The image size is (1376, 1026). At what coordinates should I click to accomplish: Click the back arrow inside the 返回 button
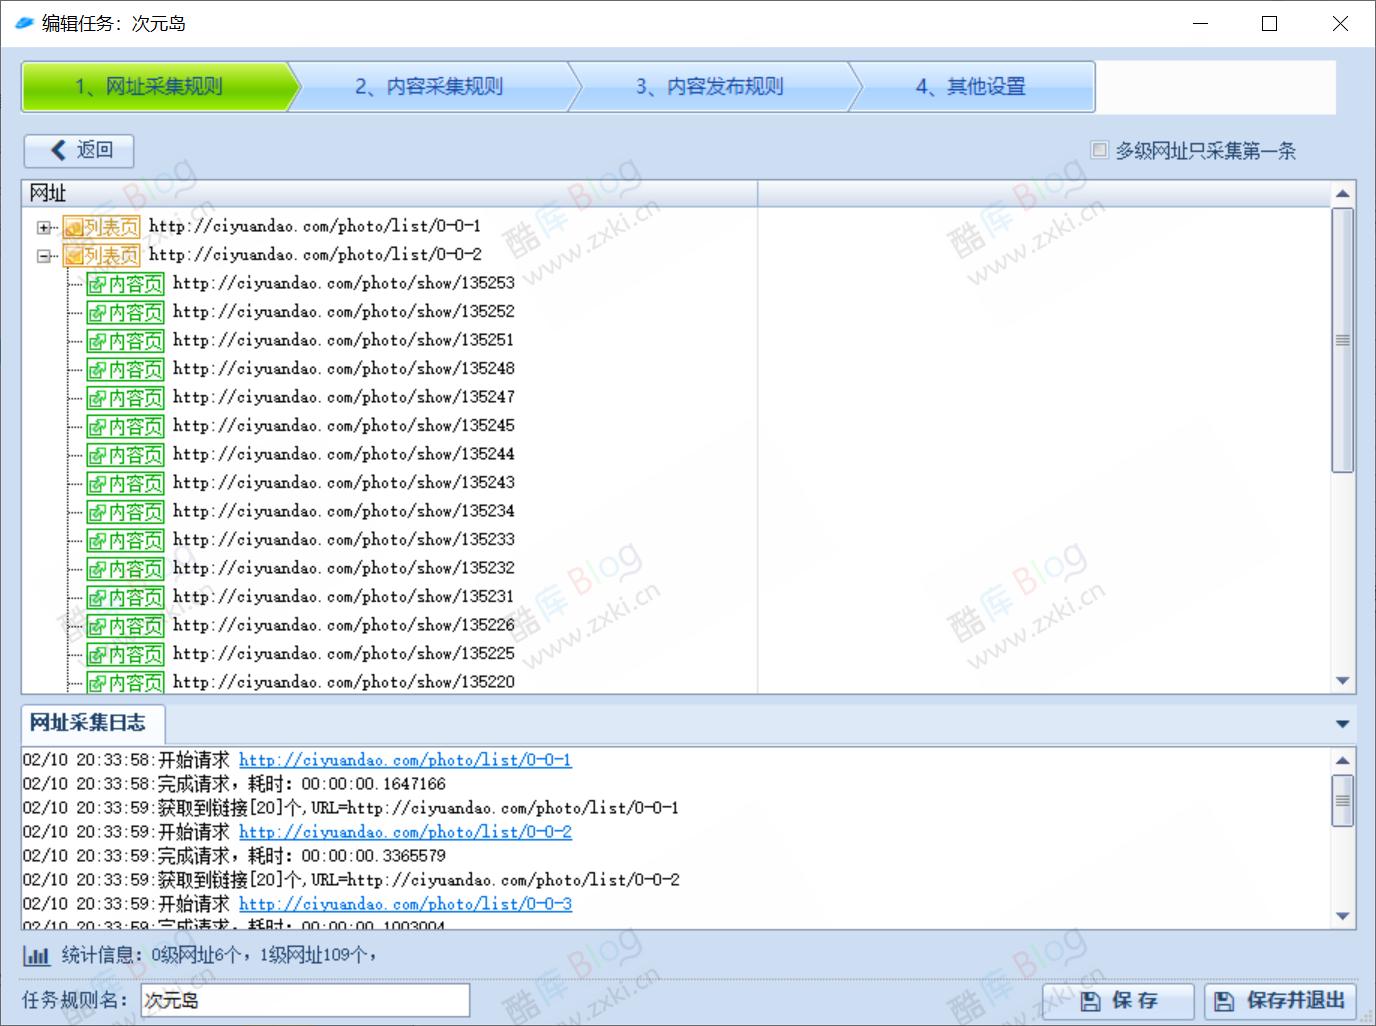click(x=58, y=150)
